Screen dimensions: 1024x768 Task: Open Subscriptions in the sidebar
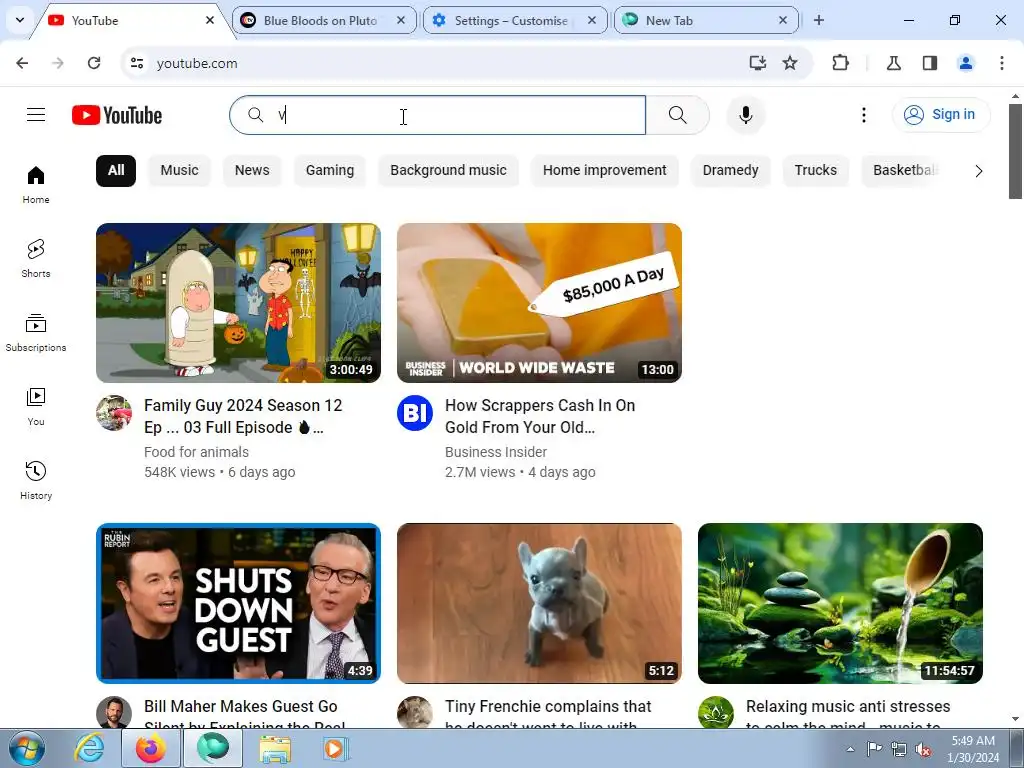pos(36,332)
